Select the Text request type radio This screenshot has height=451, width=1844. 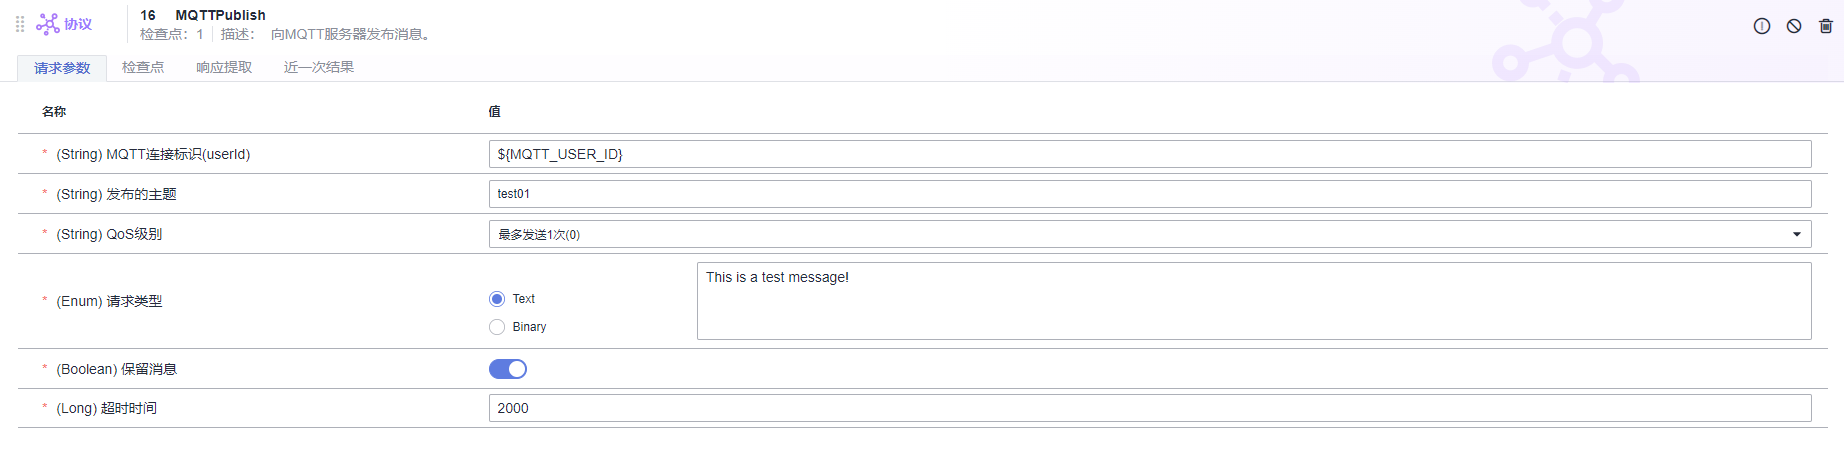coord(497,299)
